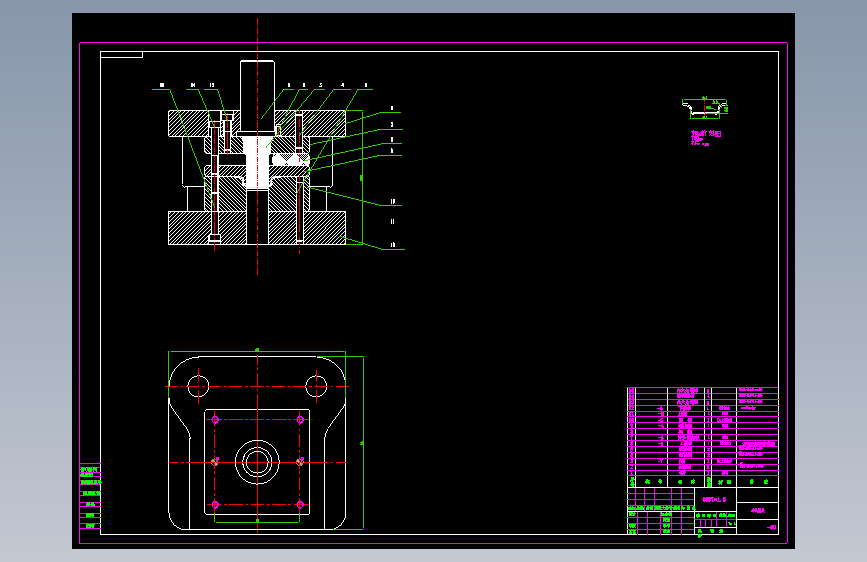Select top-right screw hole of the inner square plate

point(300,420)
